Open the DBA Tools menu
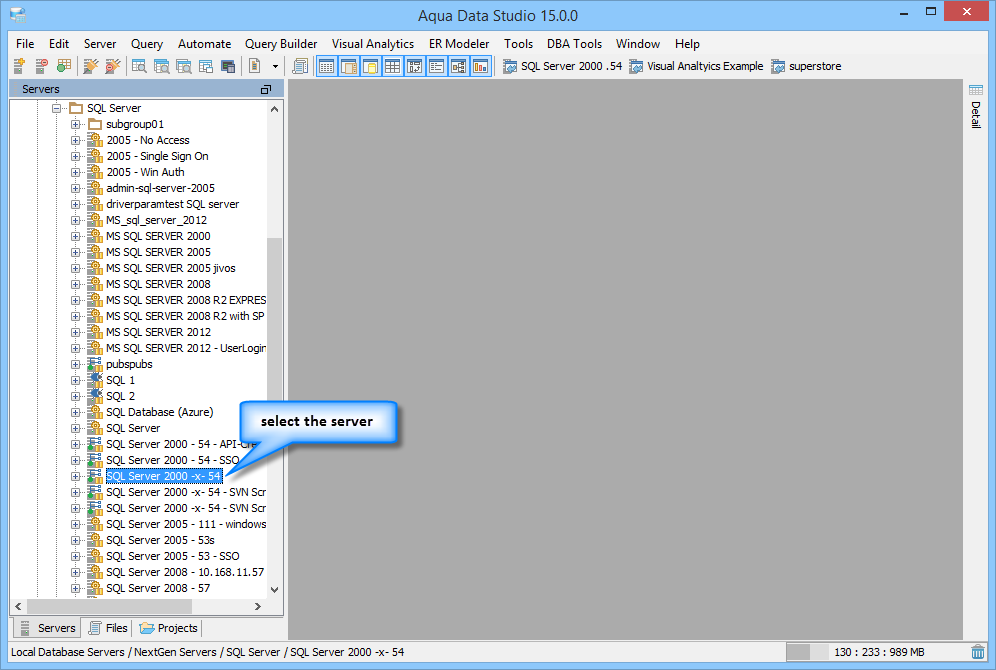The image size is (996, 670). (x=574, y=44)
